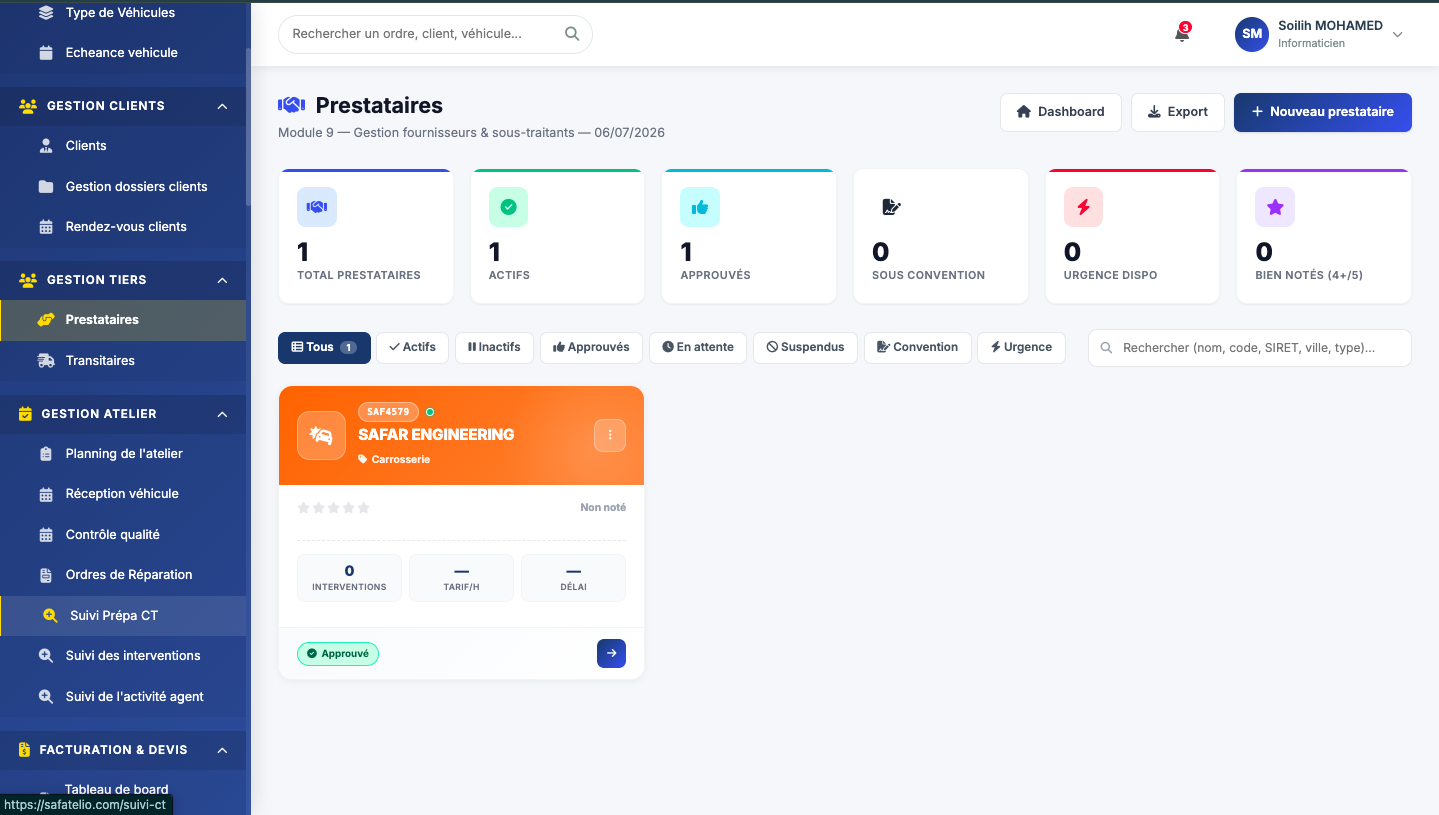
Task: Click the Transitaires truck icon in sidebar
Action: coord(46,360)
